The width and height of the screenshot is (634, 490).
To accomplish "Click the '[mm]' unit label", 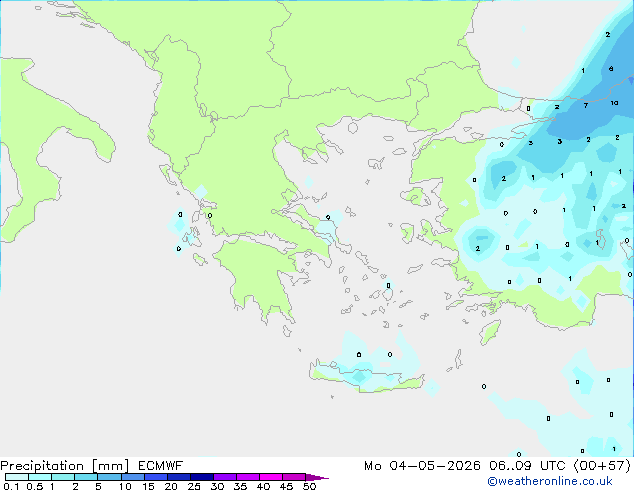I will point(110,466).
